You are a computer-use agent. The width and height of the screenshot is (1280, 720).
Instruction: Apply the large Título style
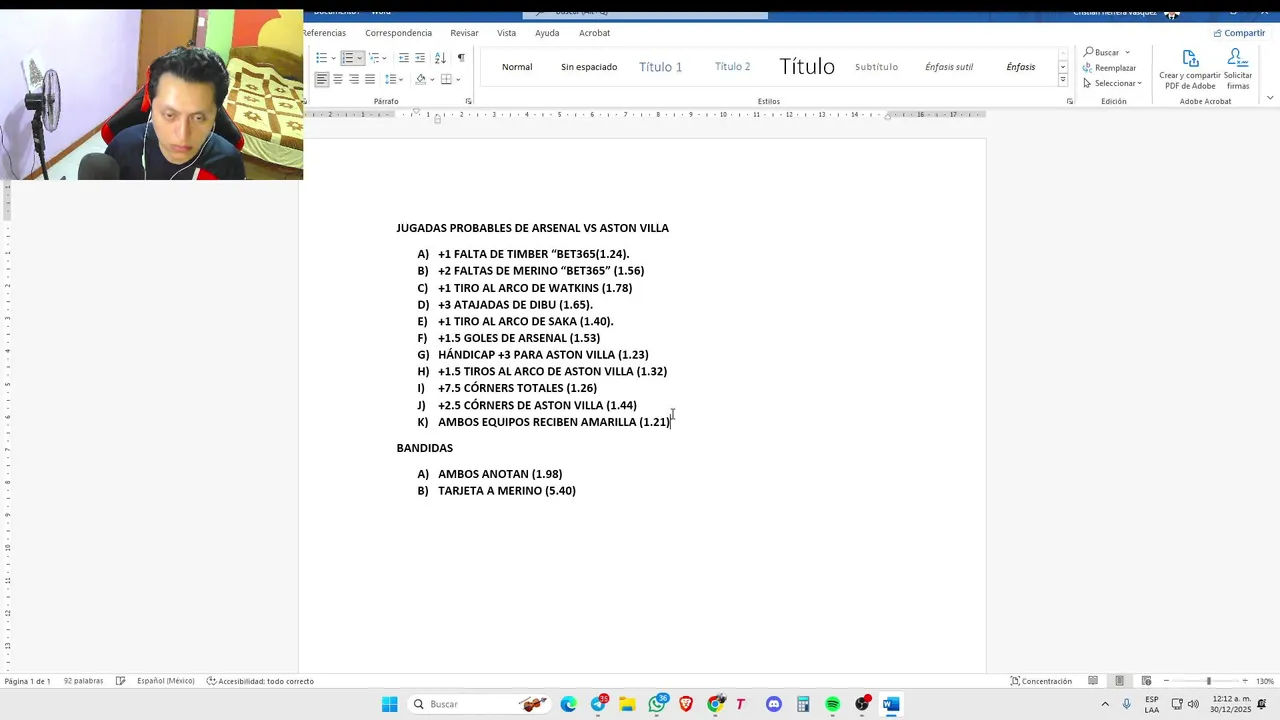pyautogui.click(x=807, y=67)
